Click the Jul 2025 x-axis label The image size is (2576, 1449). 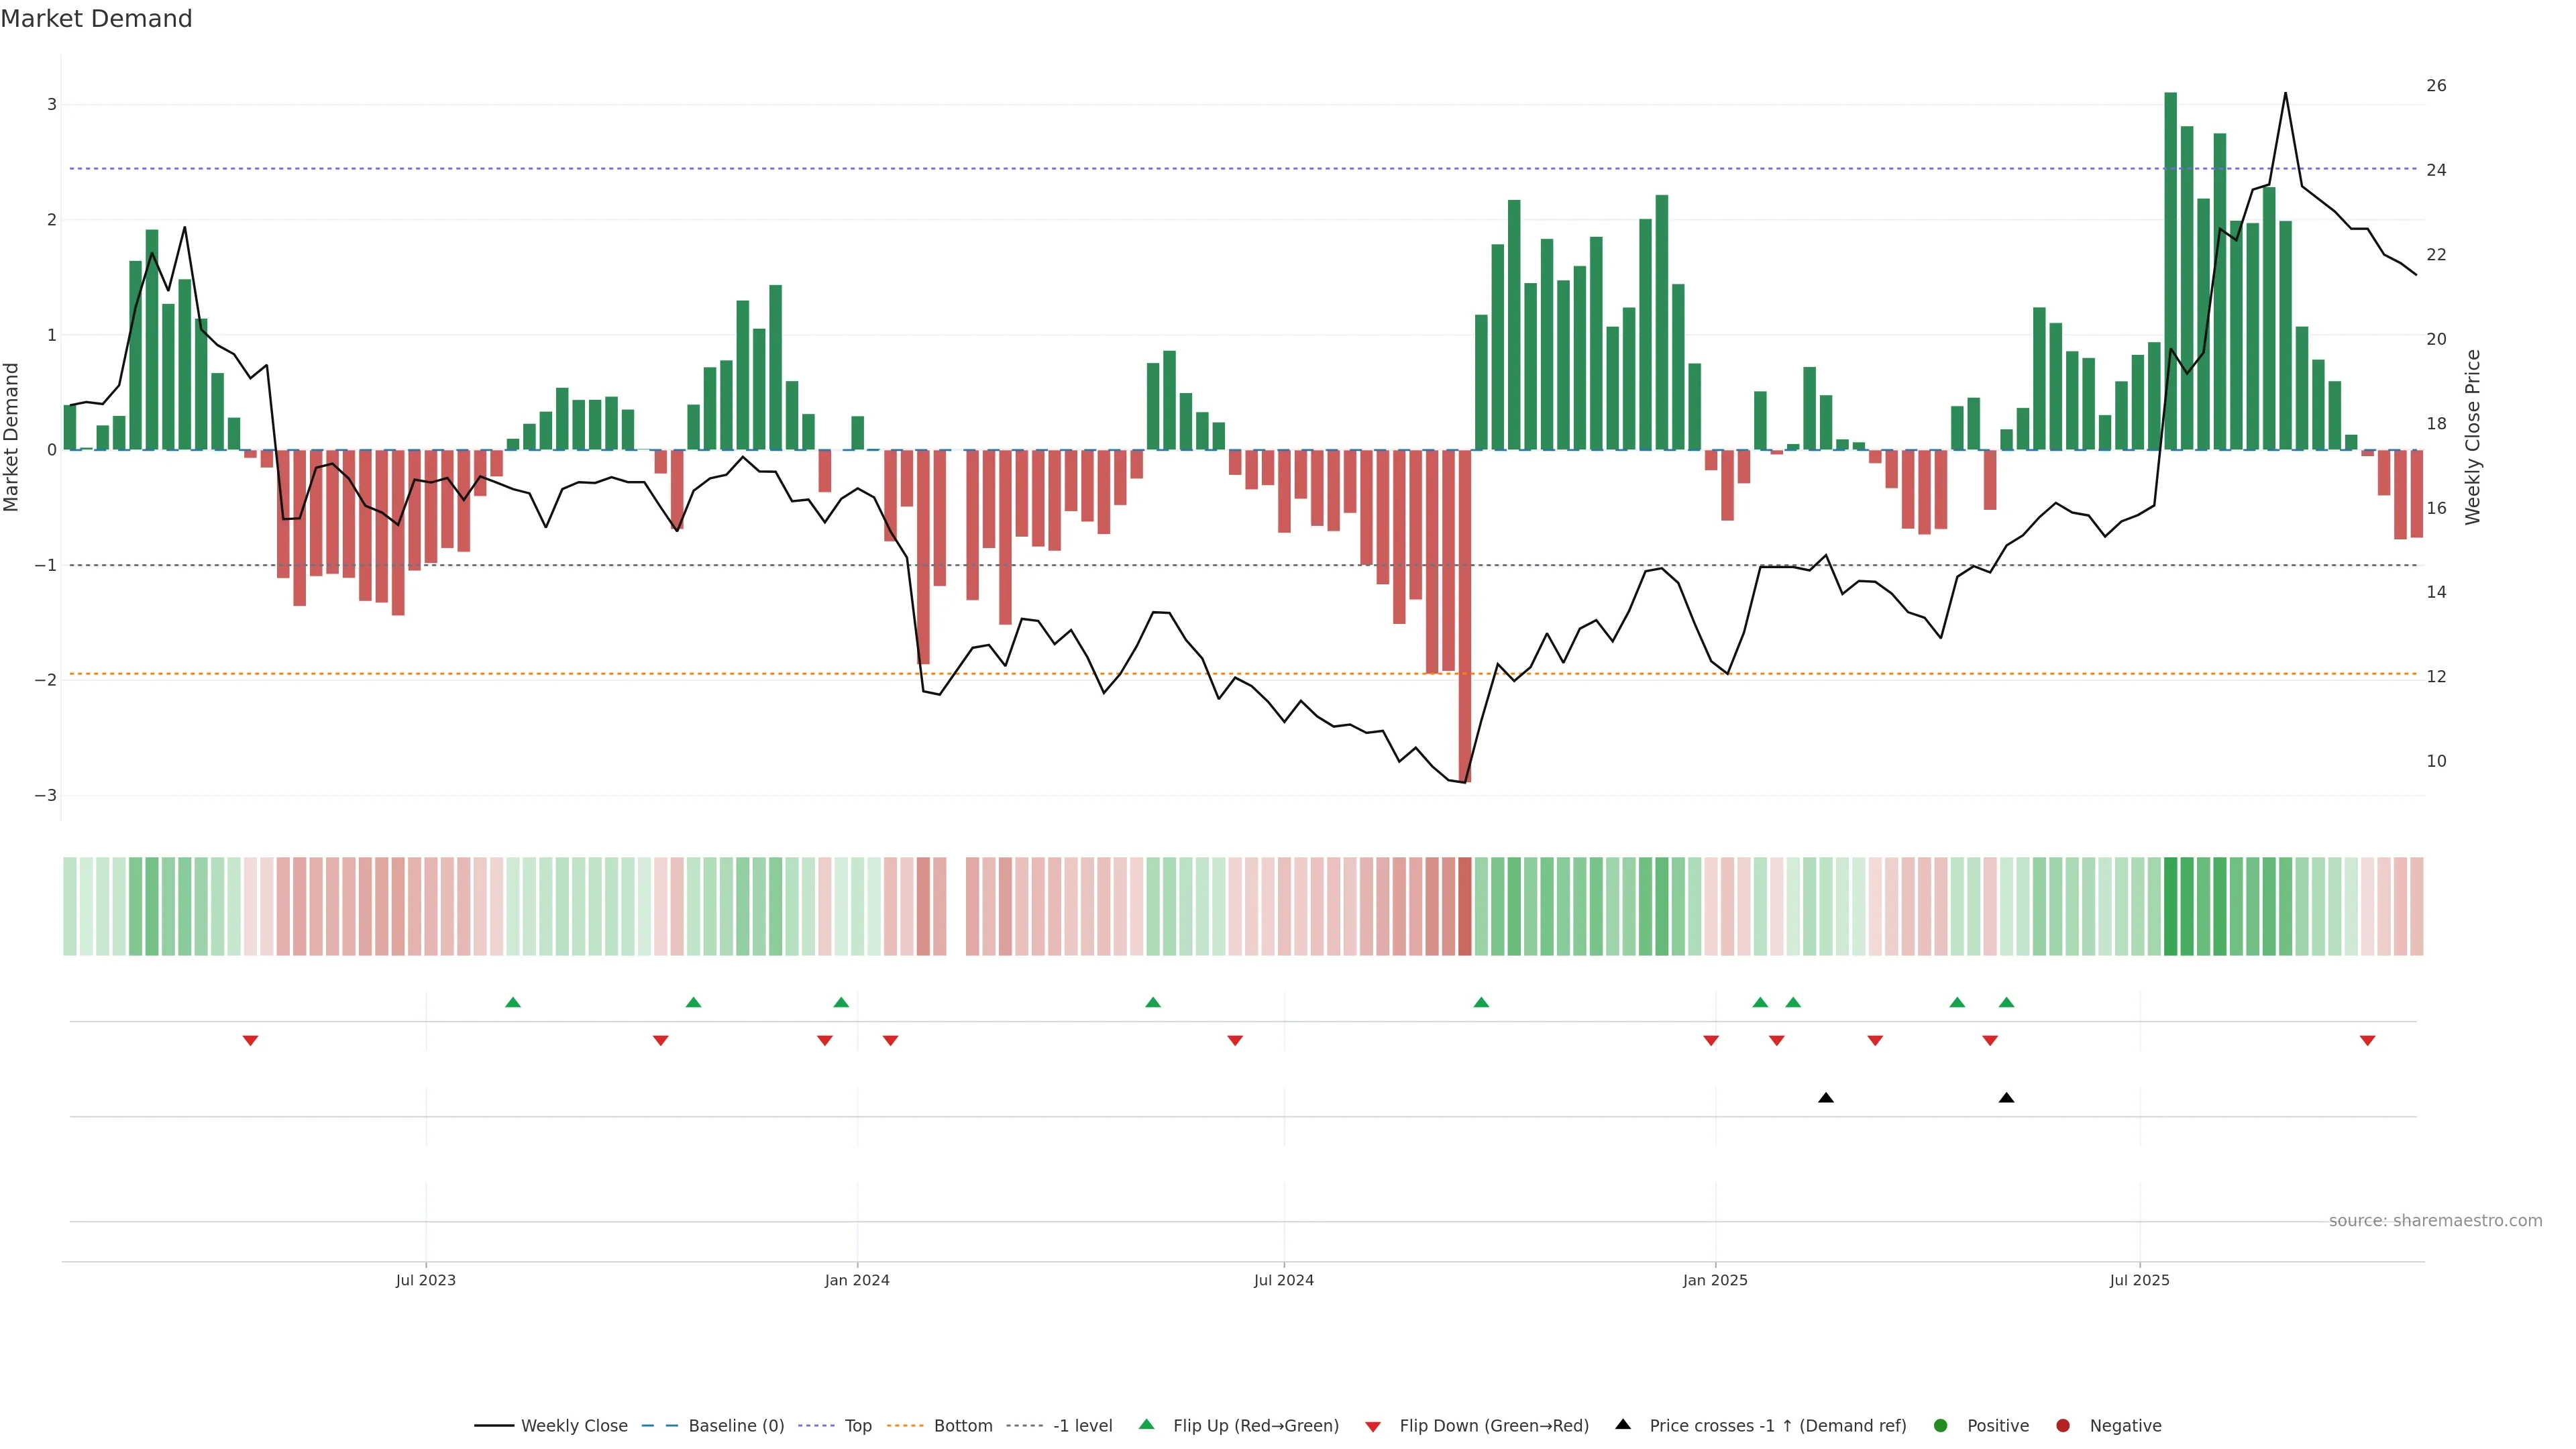point(2139,1280)
